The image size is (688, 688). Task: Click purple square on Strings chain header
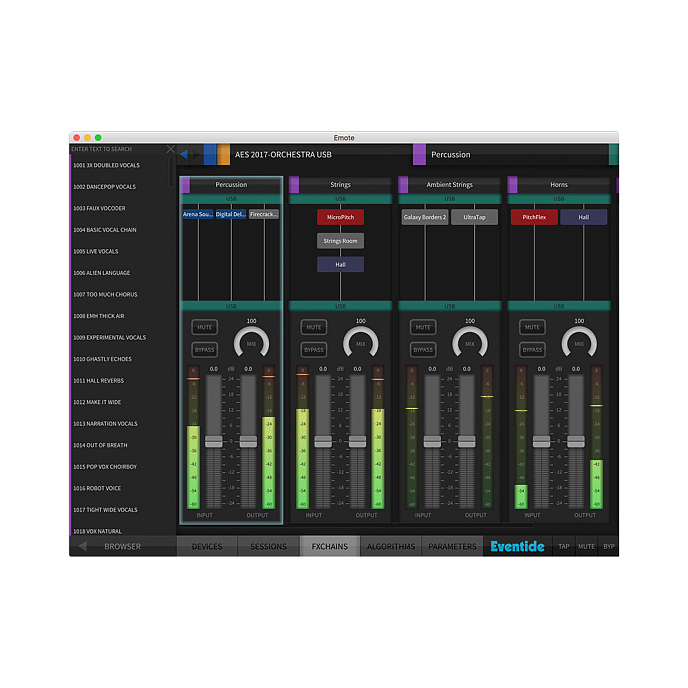click(294, 185)
